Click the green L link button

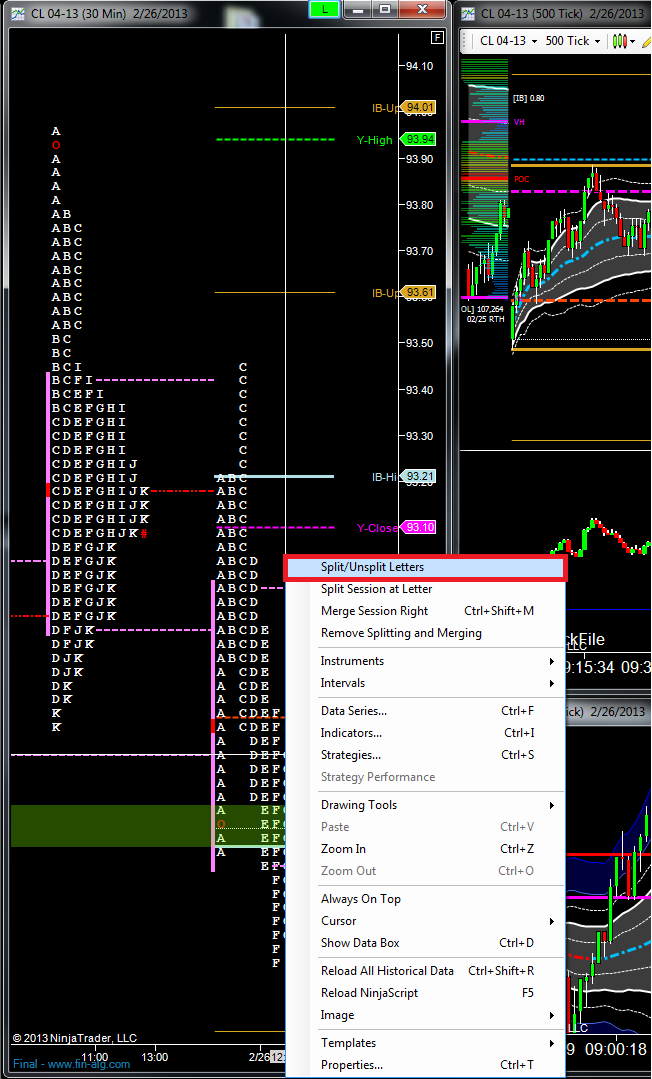[325, 10]
